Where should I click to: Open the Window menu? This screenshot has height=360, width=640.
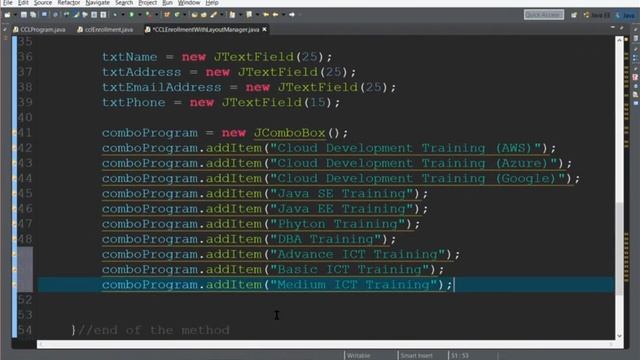[189, 3]
